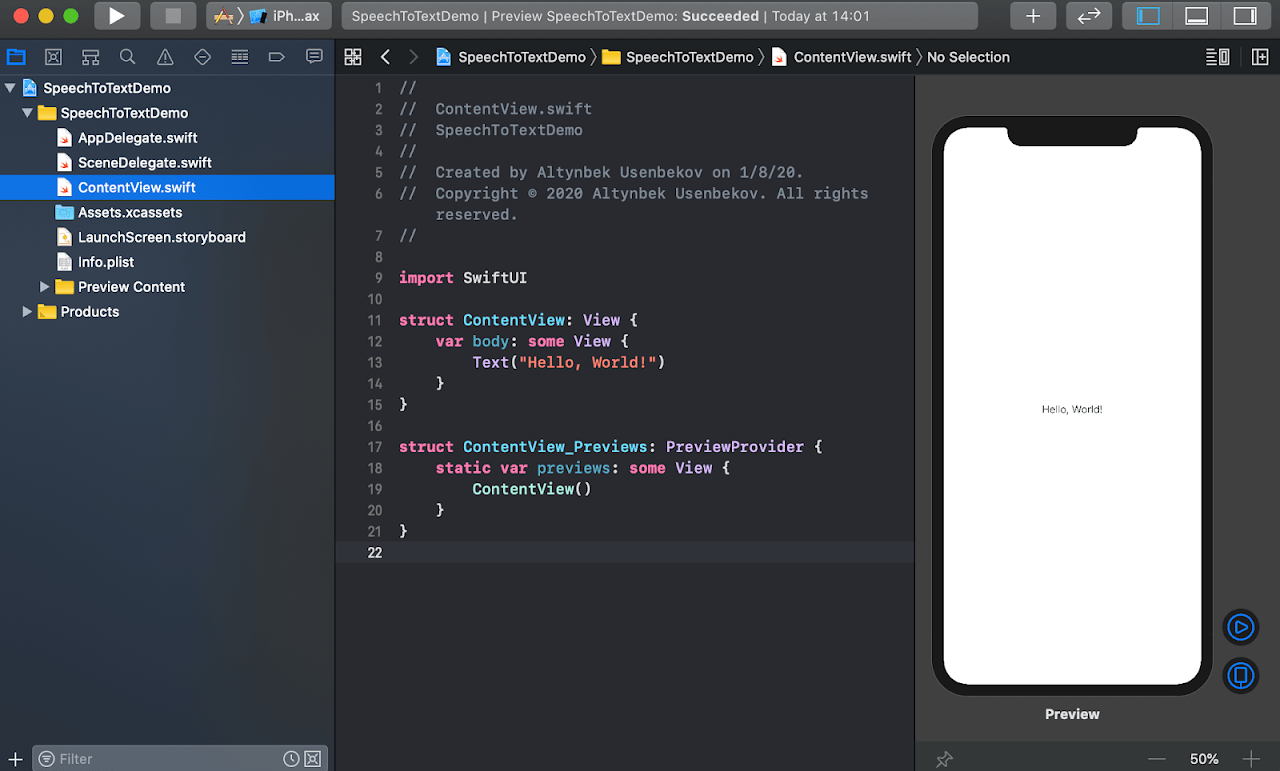Start Live Preview in canvas

coord(1240,627)
